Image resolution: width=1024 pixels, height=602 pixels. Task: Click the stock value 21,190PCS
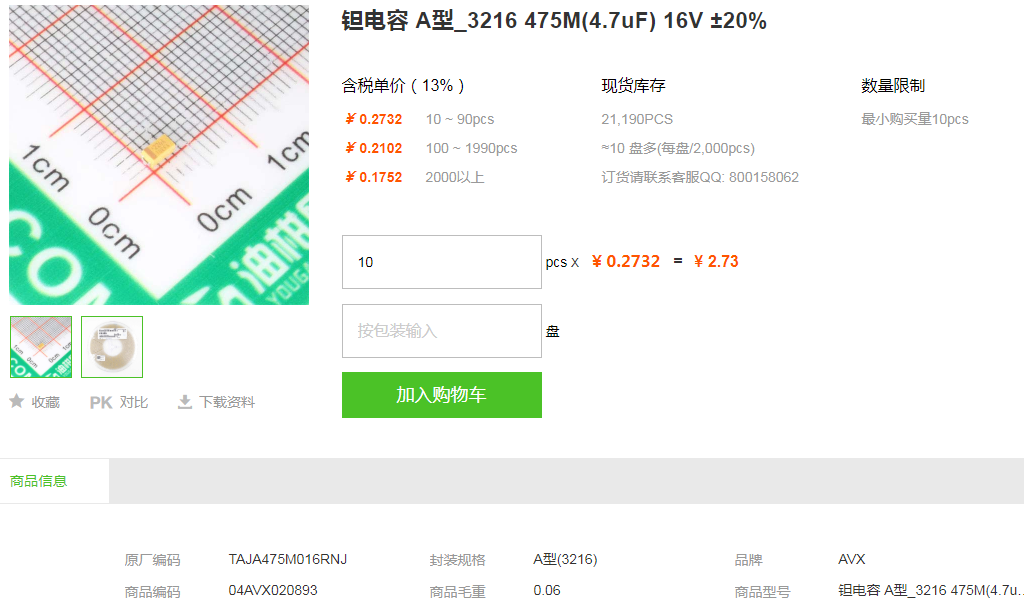pos(637,119)
